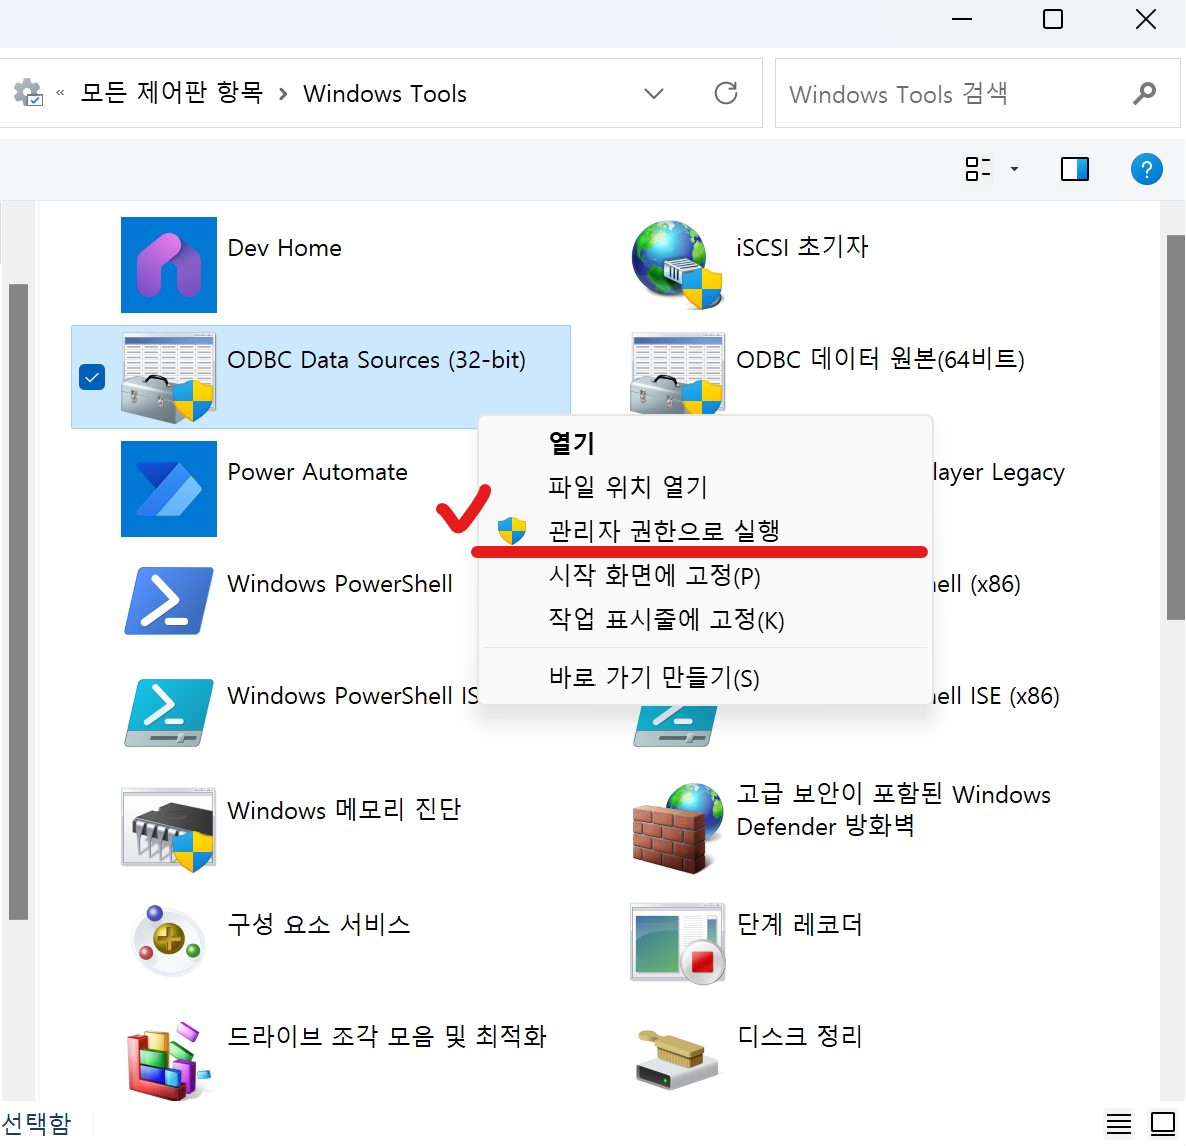The height and width of the screenshot is (1146, 1186).
Task: Click the Dev Home label
Action: pyautogui.click(x=284, y=248)
